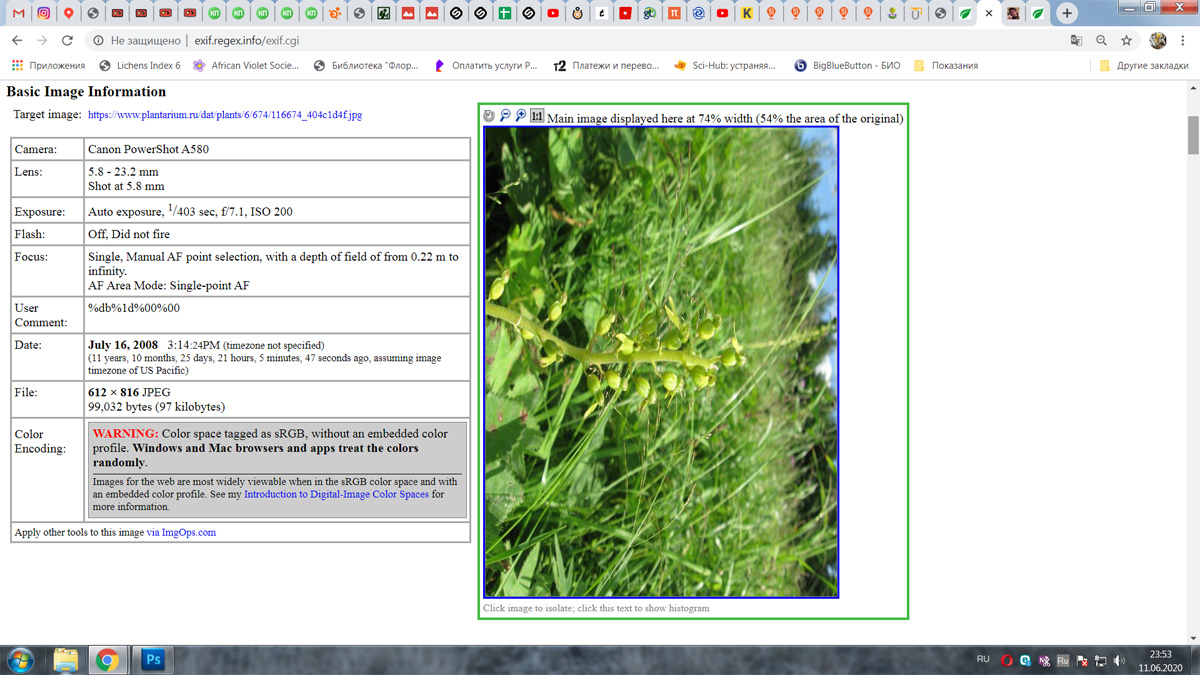
Task: Open the Другие закладки bookmarks folder
Action: 1144,66
